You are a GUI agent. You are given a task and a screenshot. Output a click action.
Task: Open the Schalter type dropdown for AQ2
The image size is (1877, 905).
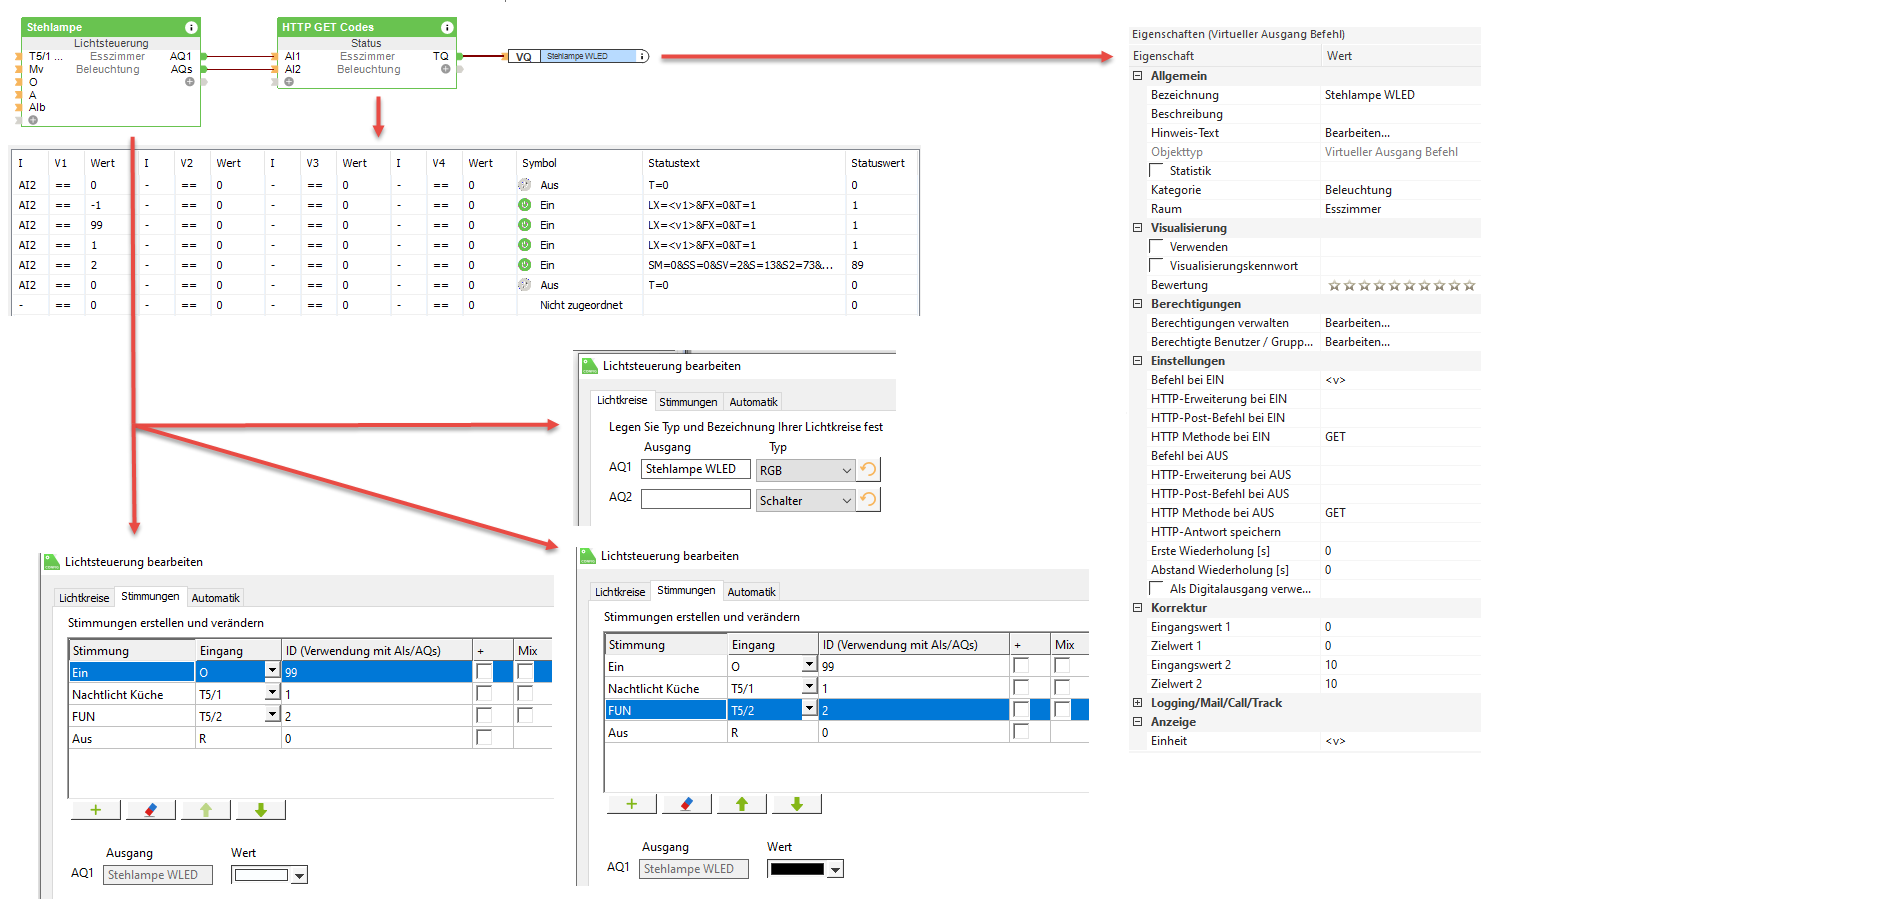pyautogui.click(x=846, y=500)
